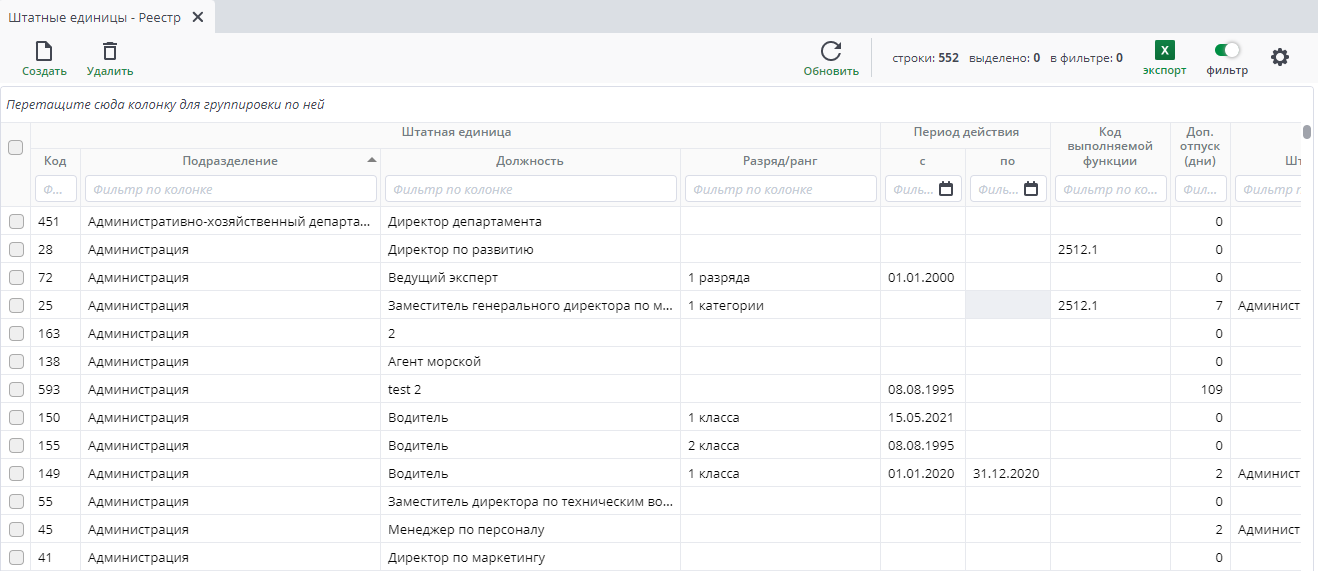The image size is (1318, 571).
Task: Open calendar in the 'с' date filter
Action: pos(946,189)
